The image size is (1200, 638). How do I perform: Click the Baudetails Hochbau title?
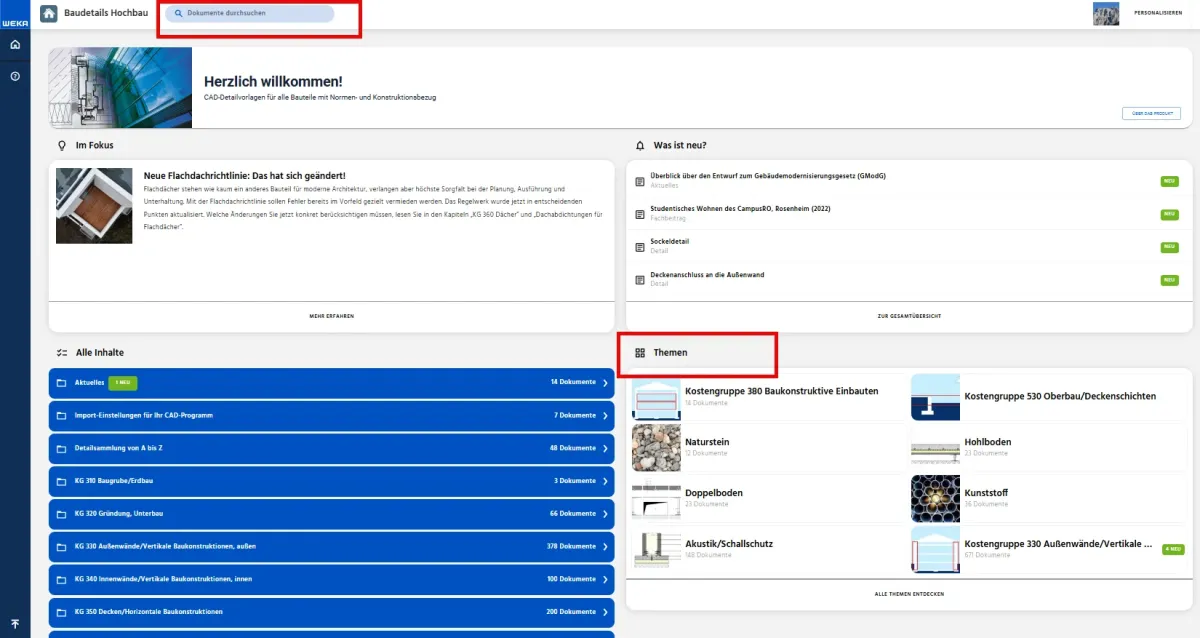[x=106, y=14]
